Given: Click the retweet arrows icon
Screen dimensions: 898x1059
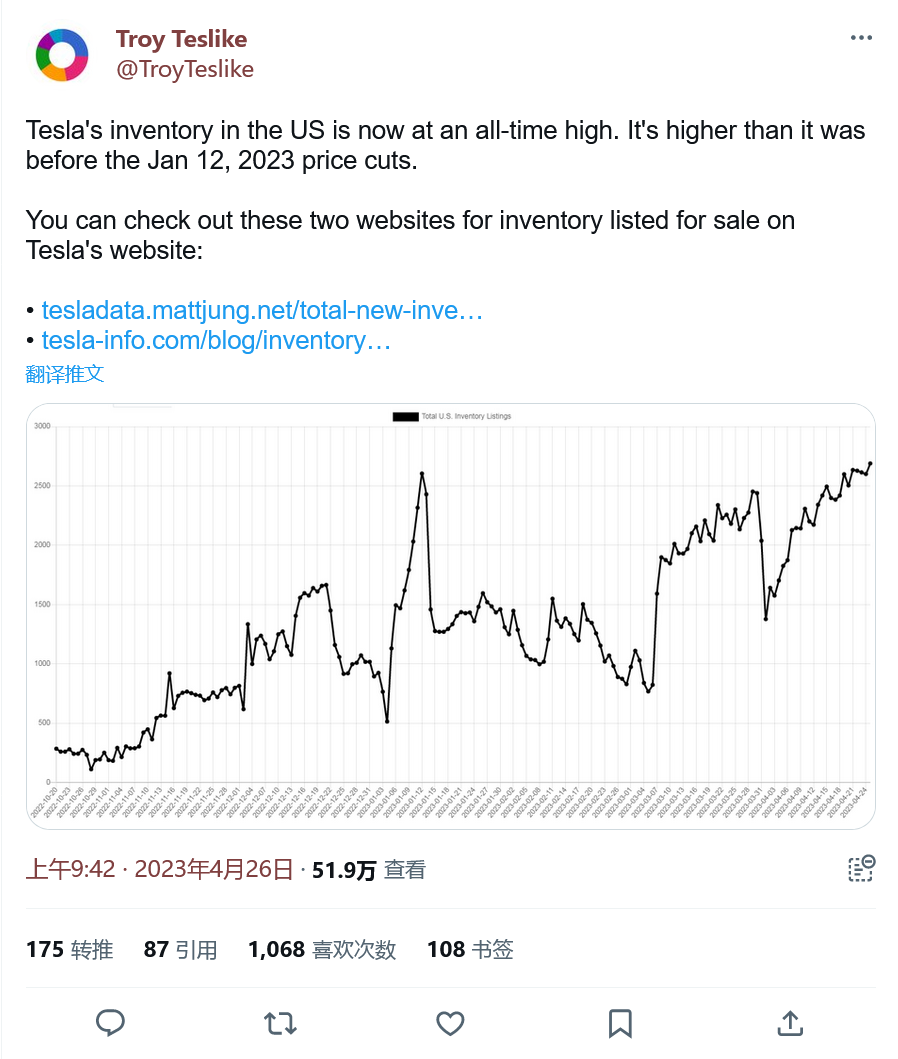Looking at the screenshot, I should 280,1022.
